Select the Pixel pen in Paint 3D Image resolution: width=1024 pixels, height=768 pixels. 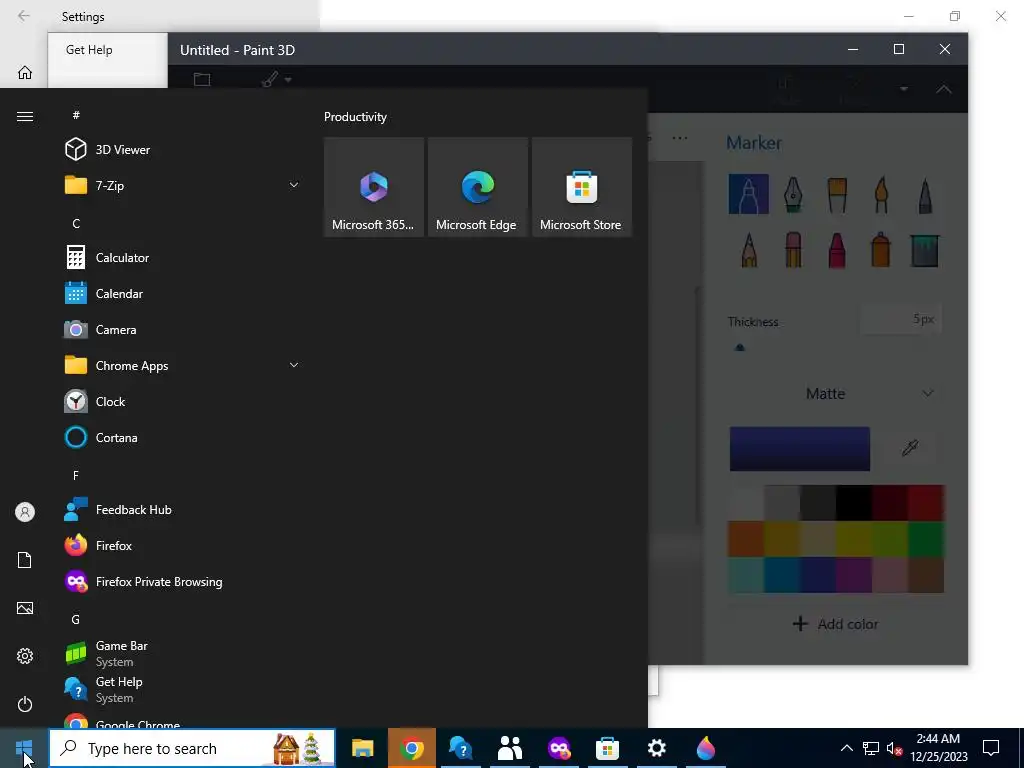click(925, 194)
